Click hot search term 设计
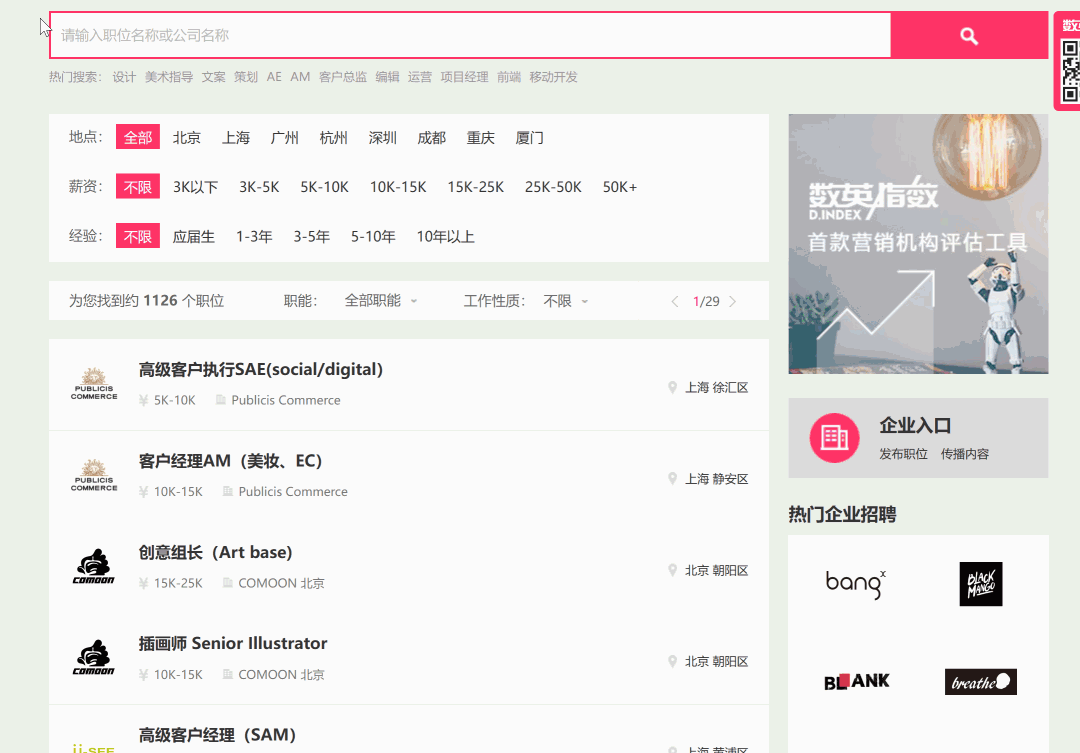This screenshot has width=1080, height=753. [x=124, y=76]
